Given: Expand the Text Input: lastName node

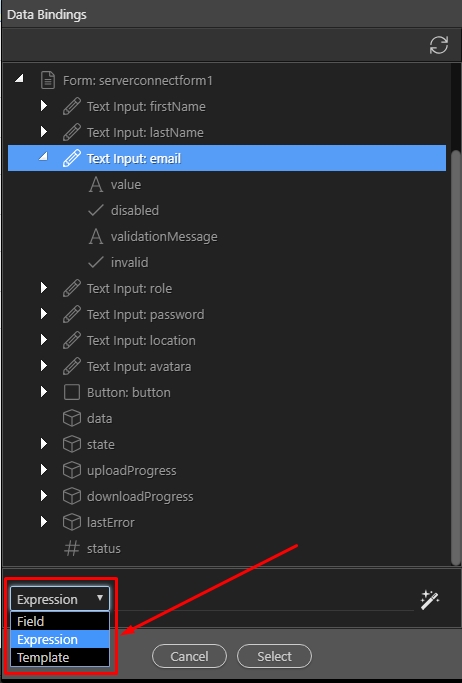Looking at the screenshot, I should coord(44,132).
